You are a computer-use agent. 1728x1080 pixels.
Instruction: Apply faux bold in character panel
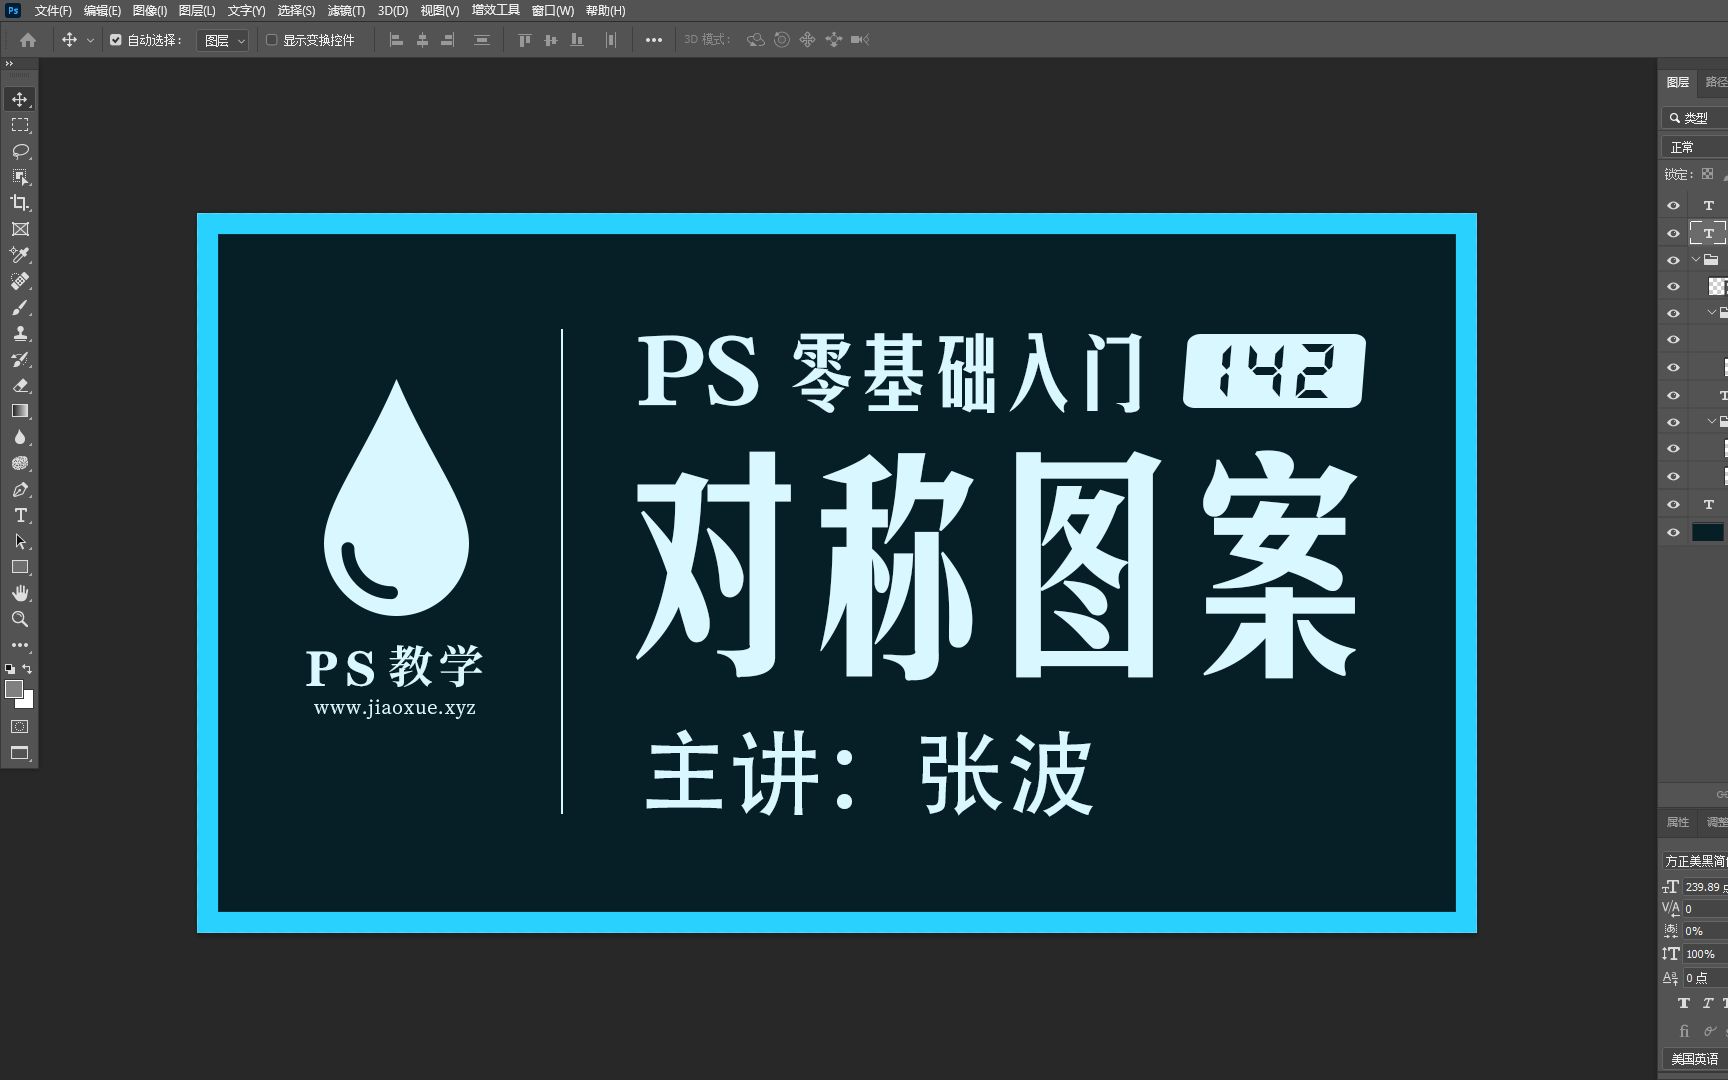(x=1684, y=1003)
